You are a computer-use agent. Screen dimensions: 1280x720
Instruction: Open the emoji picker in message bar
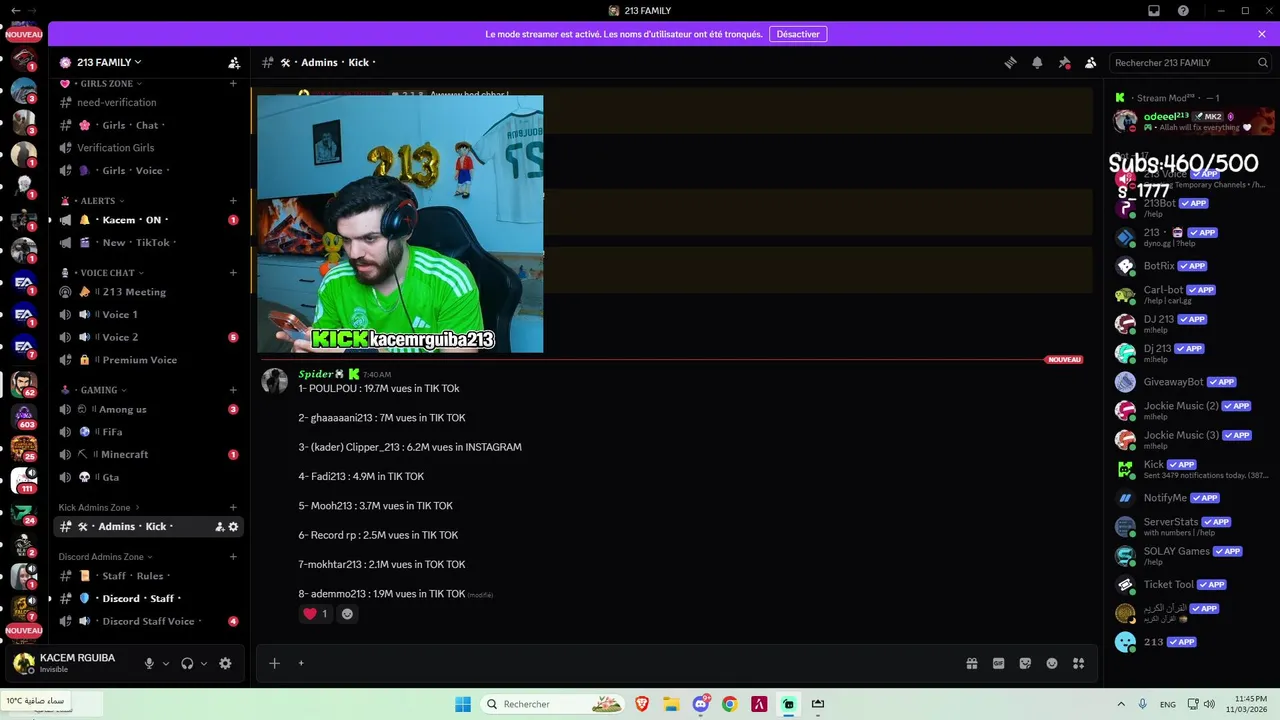point(1052,663)
